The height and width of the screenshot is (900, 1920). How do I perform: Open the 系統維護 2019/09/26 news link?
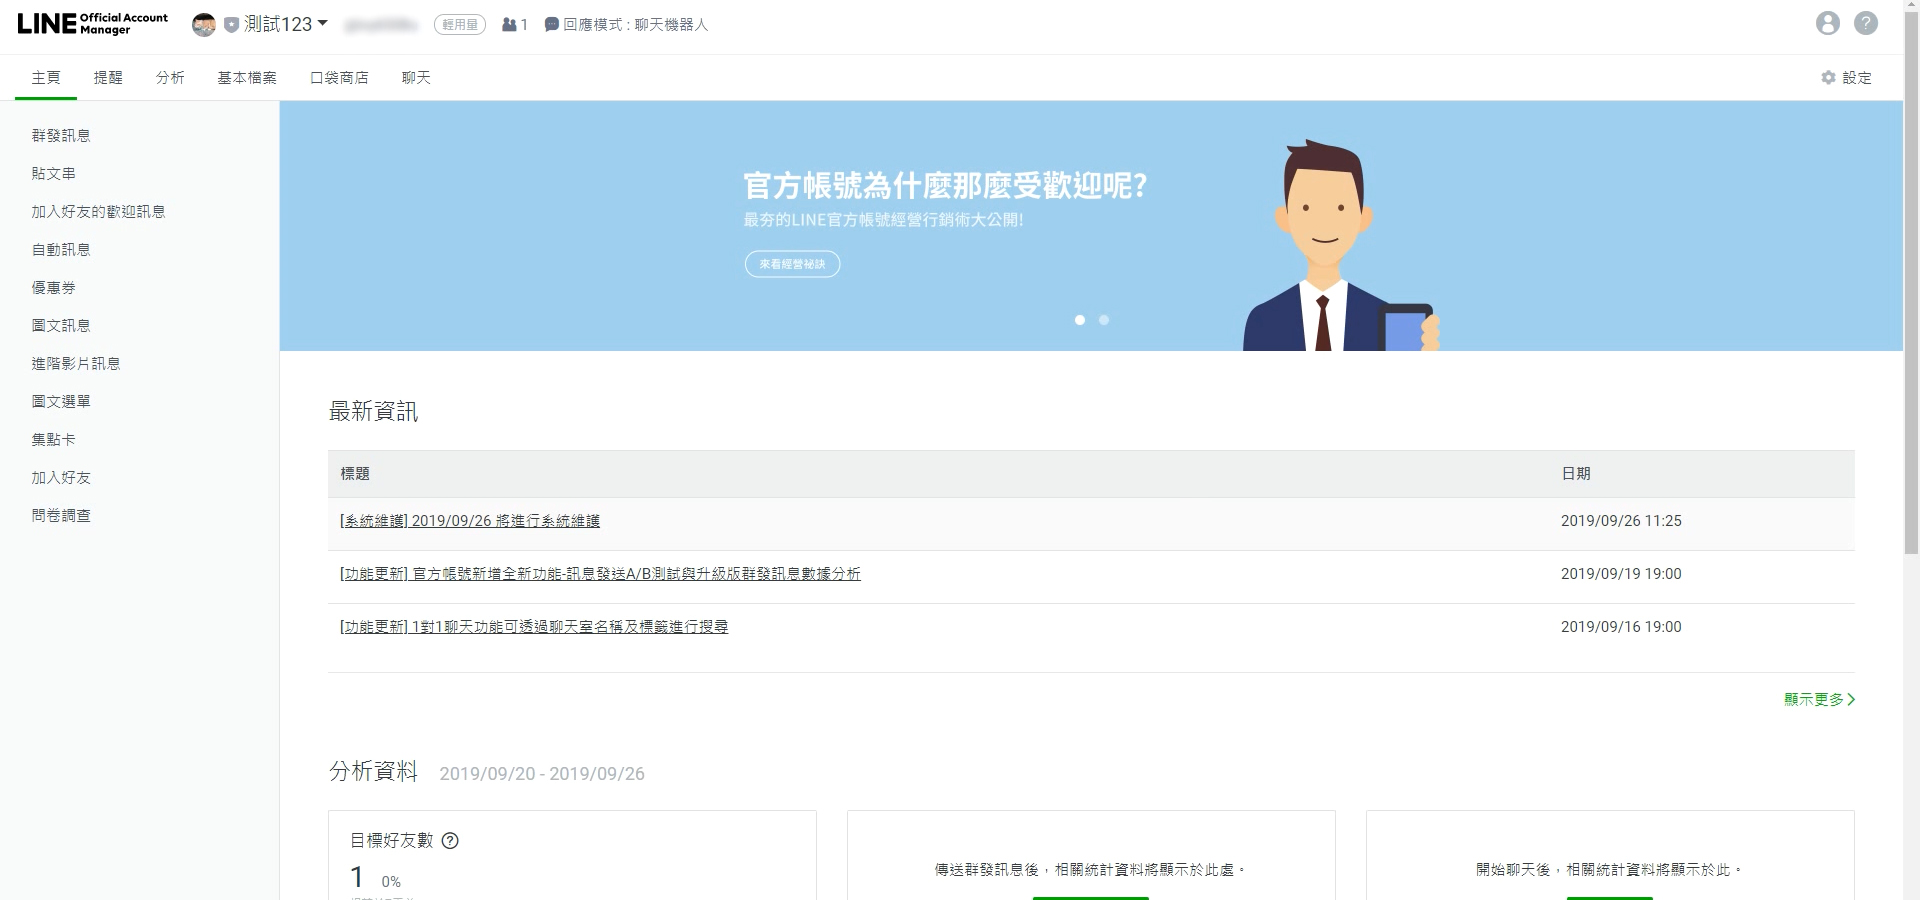[x=470, y=521]
